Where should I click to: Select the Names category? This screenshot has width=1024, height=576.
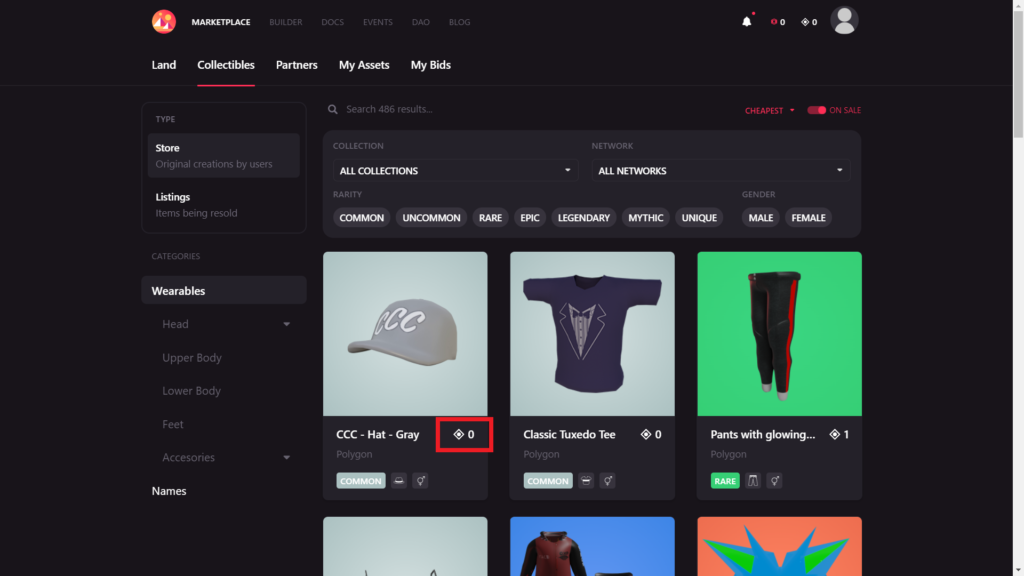[169, 491]
